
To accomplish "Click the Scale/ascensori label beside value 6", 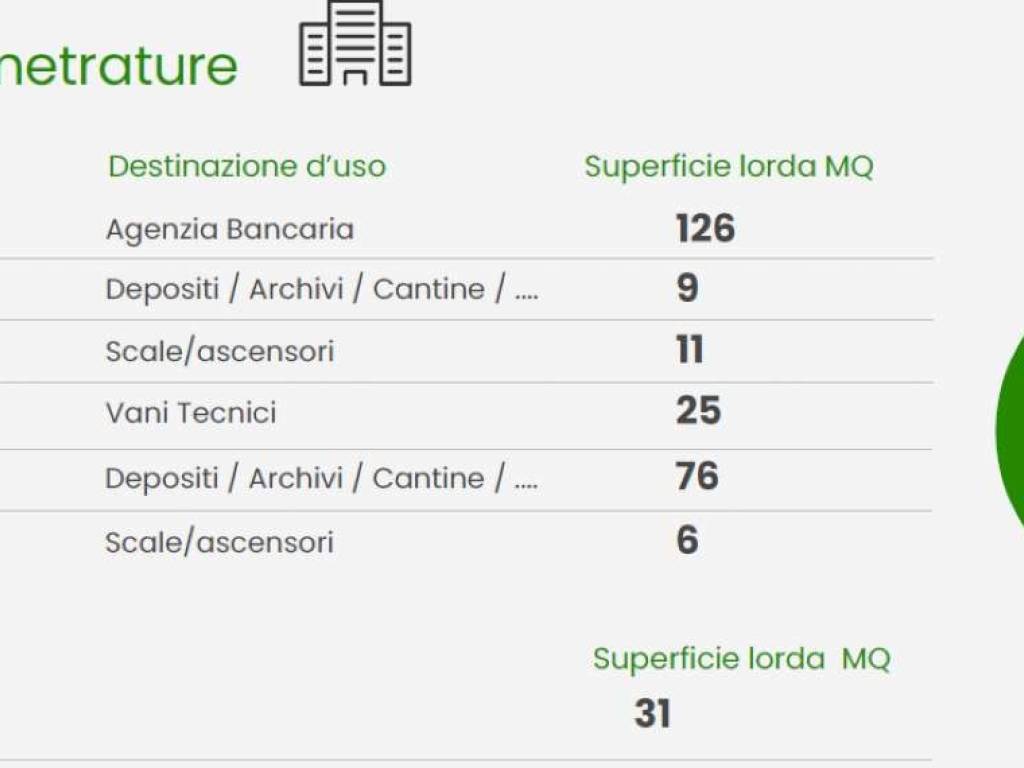I will (x=219, y=542).
